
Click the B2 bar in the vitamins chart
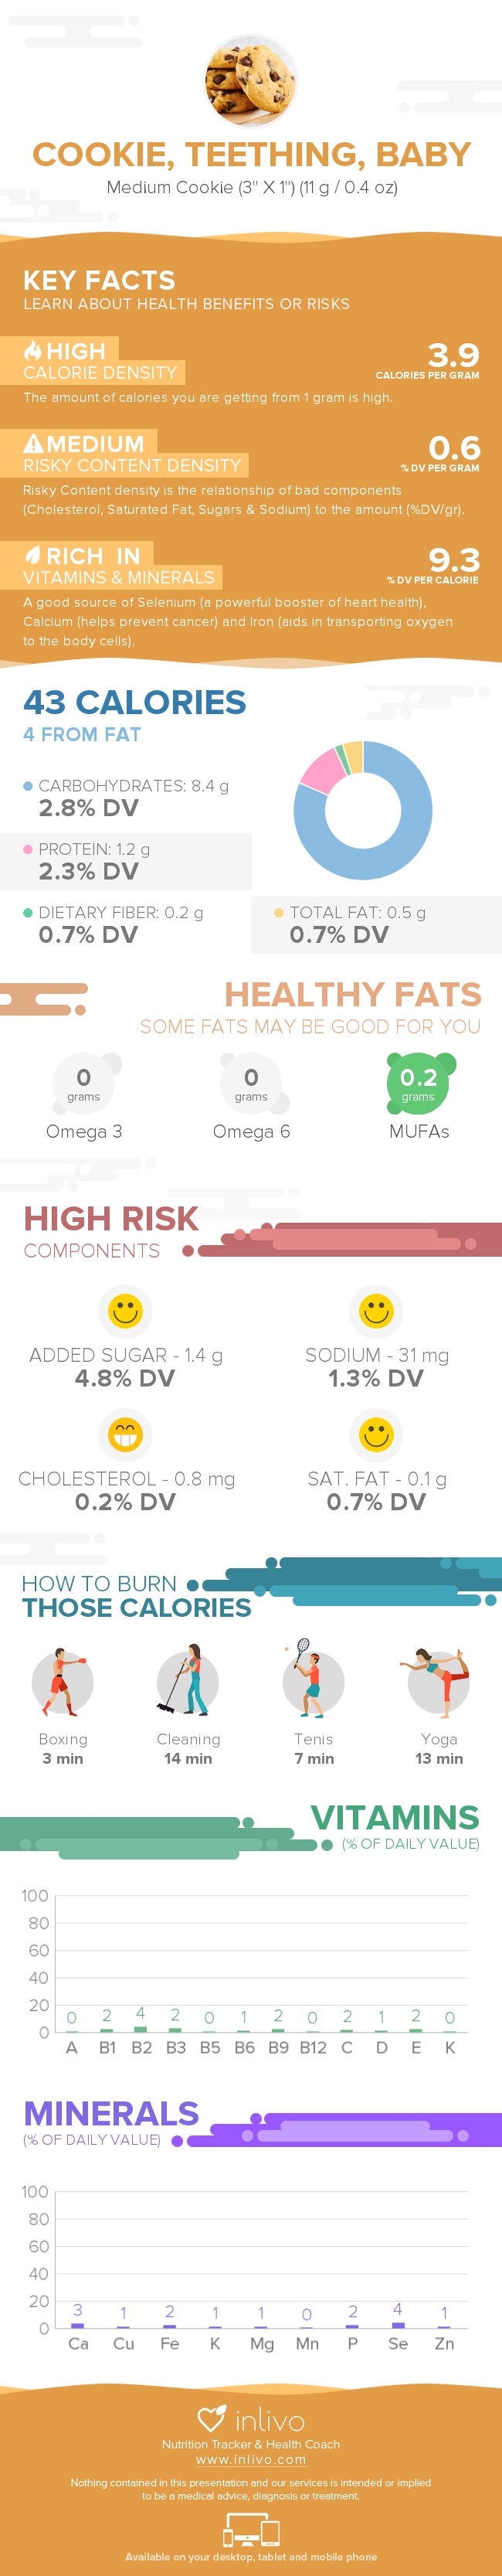pos(141,2029)
